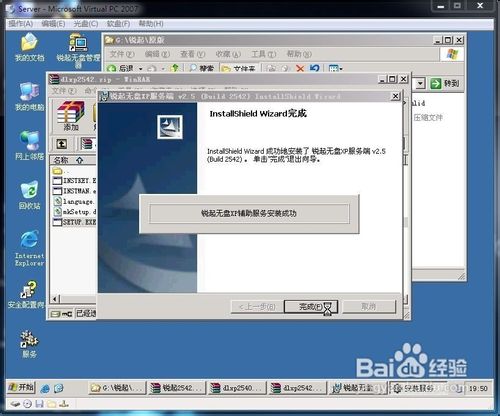Click Explorer 搜索 search button
The width and height of the screenshot is (500, 416).
pos(202,68)
